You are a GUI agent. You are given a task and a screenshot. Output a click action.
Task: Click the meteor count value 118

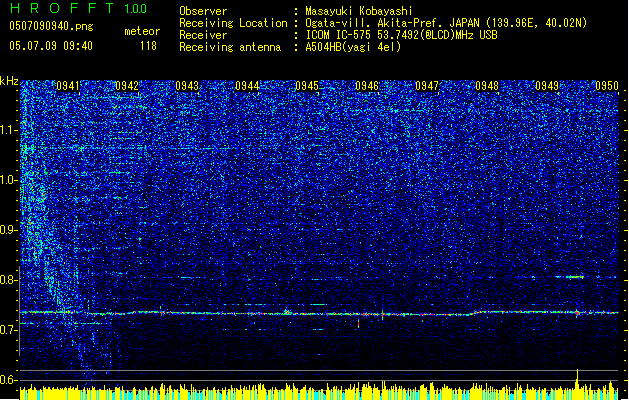148,46
